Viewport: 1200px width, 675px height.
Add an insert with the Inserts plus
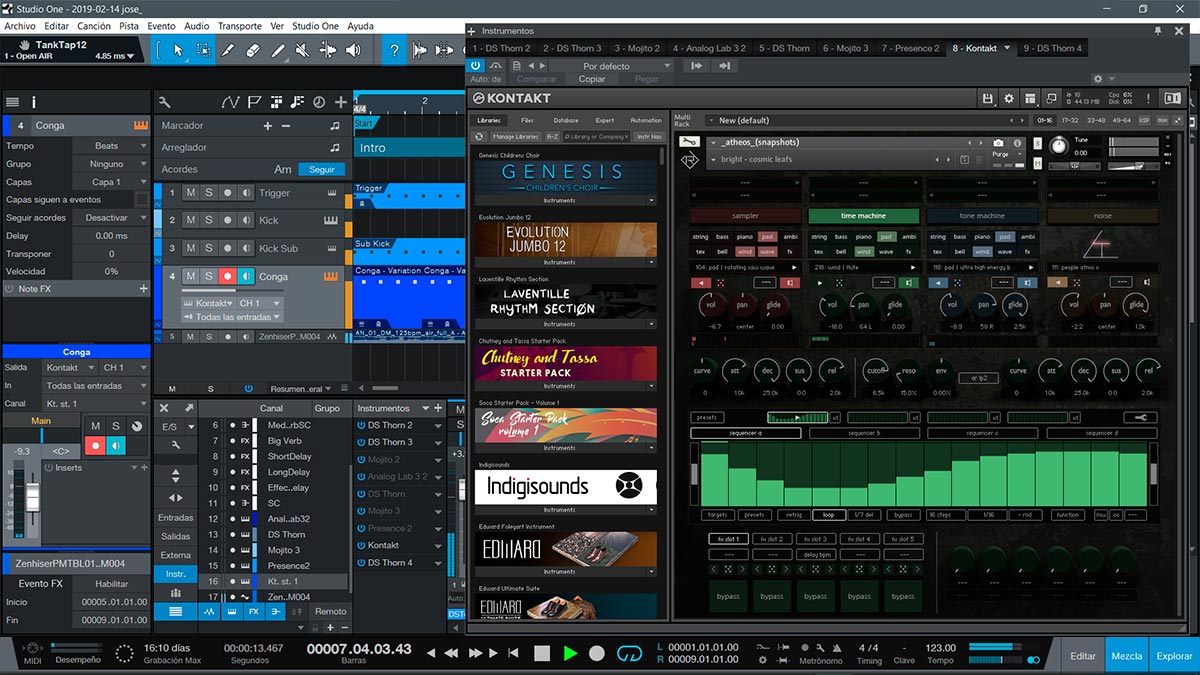(143, 467)
